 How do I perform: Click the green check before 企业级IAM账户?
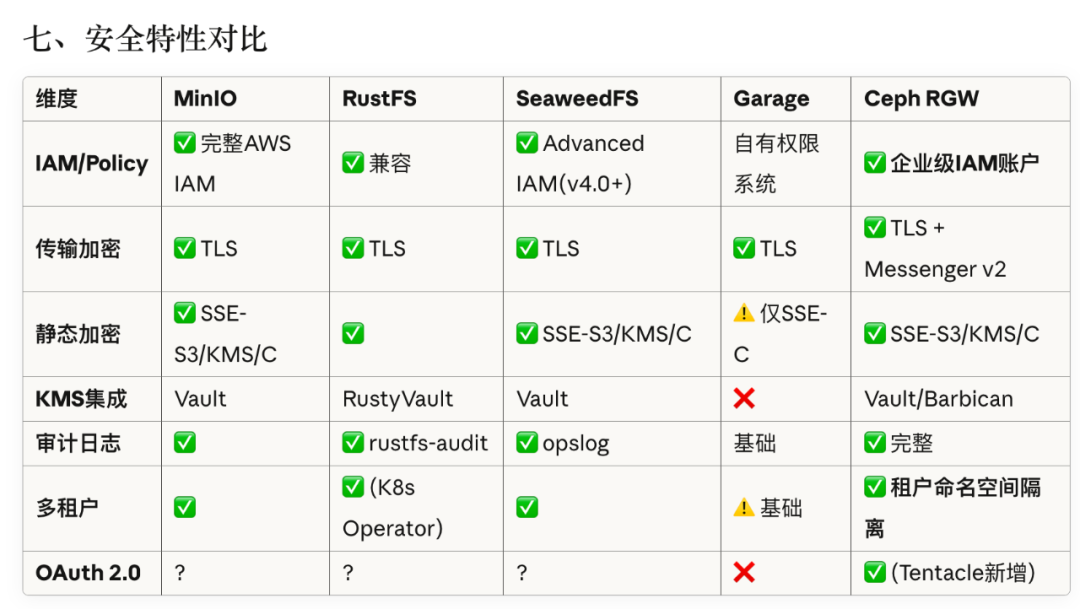(x=875, y=163)
